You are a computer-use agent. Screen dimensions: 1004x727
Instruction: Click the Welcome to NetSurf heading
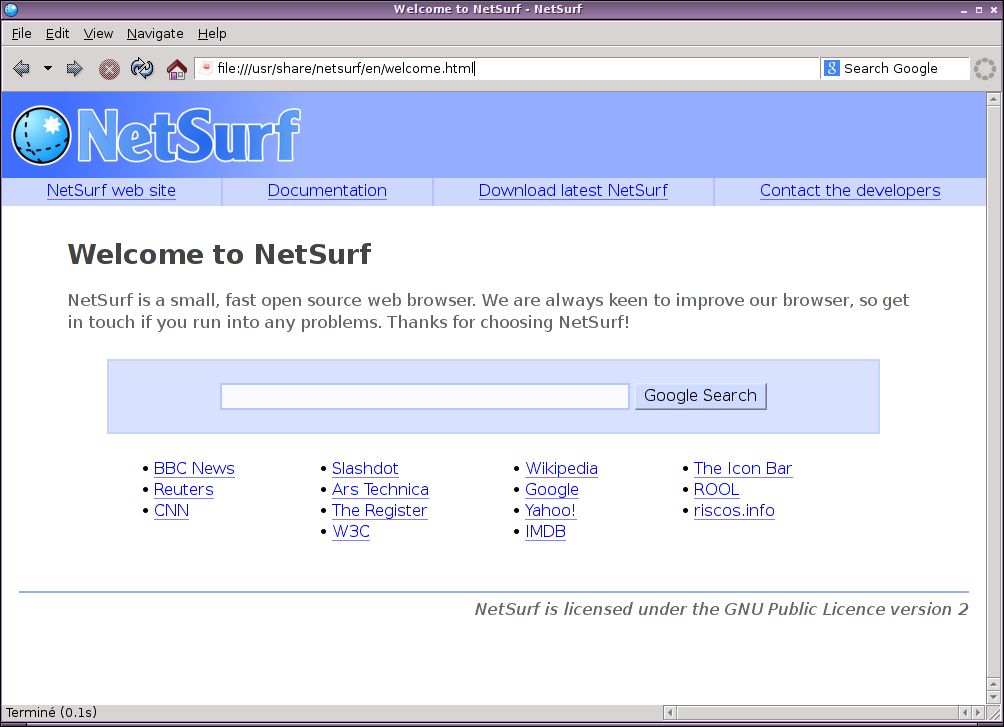tap(219, 254)
